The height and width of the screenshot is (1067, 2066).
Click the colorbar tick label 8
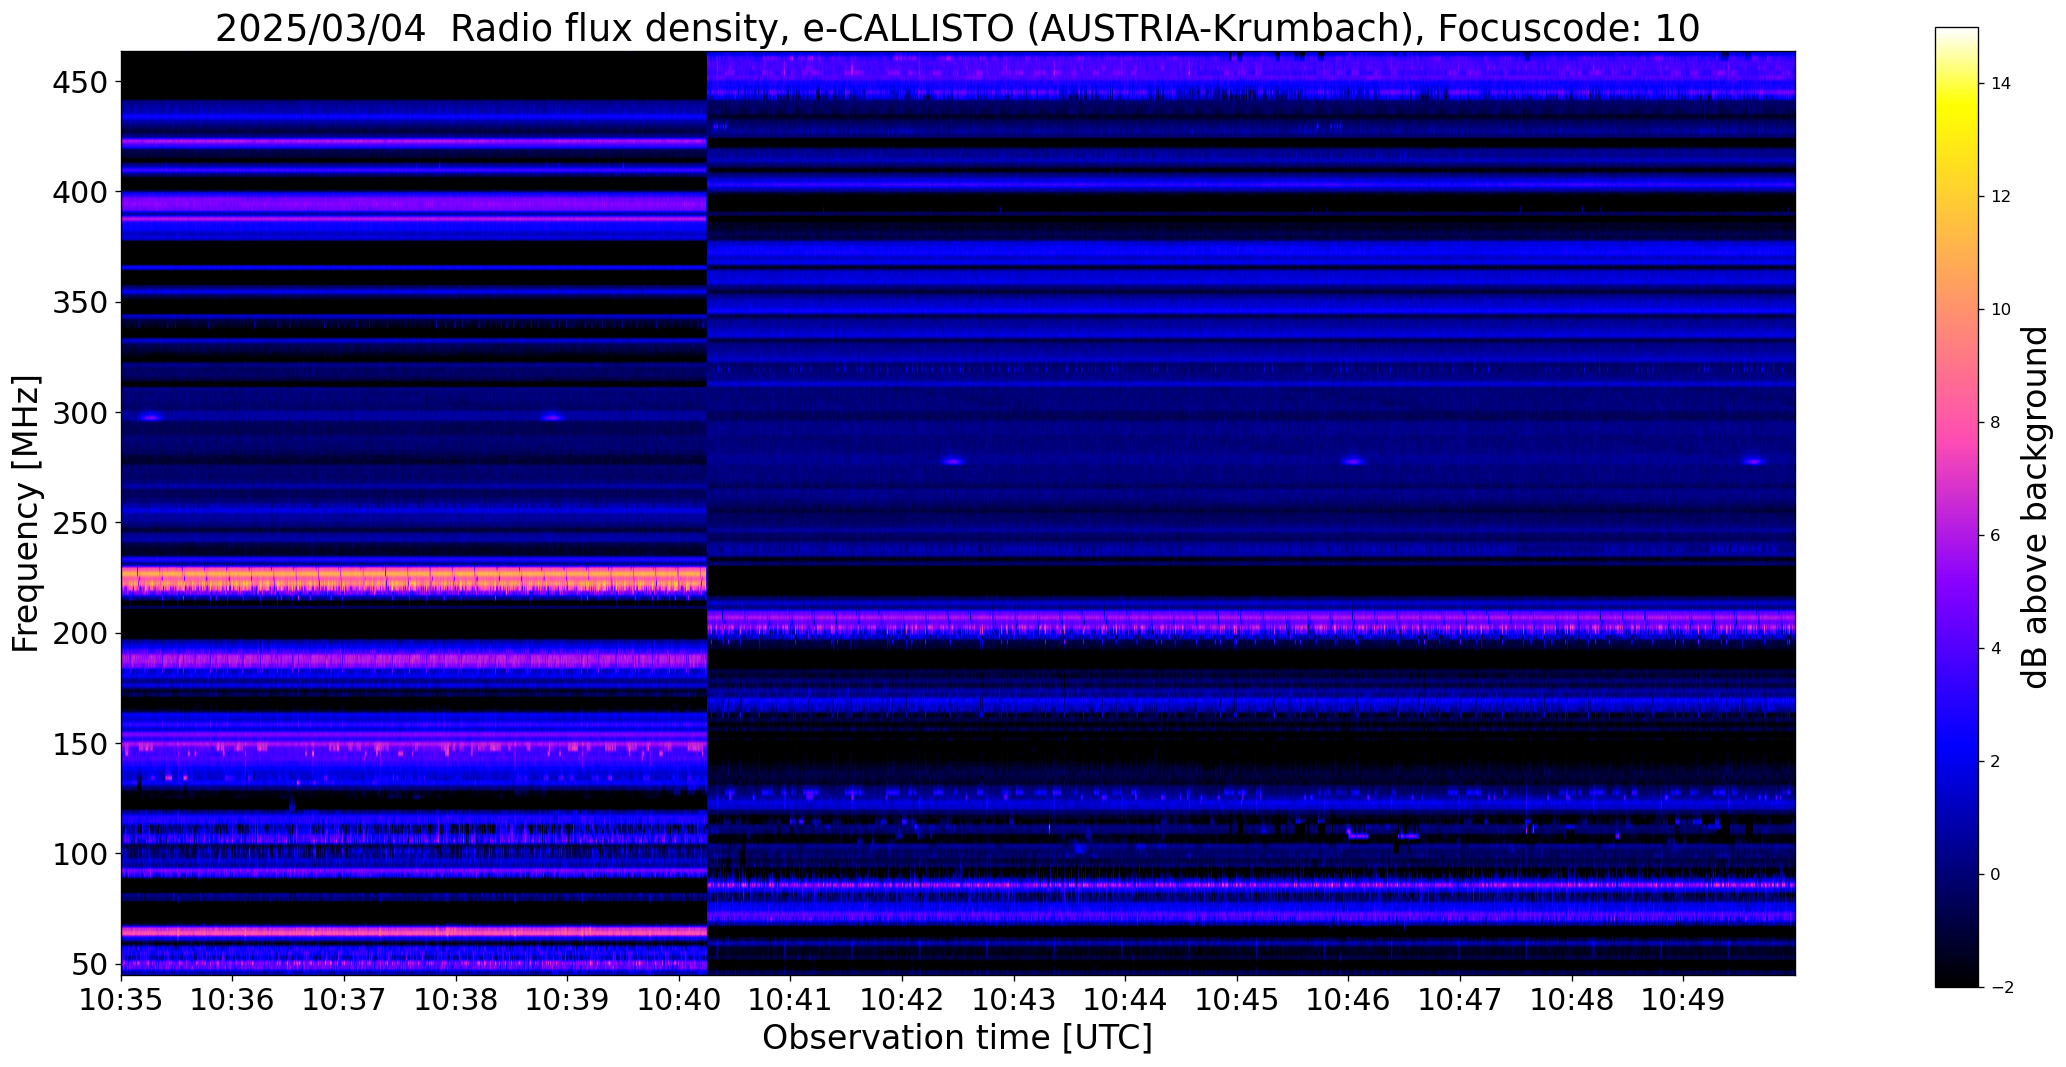click(x=1996, y=423)
